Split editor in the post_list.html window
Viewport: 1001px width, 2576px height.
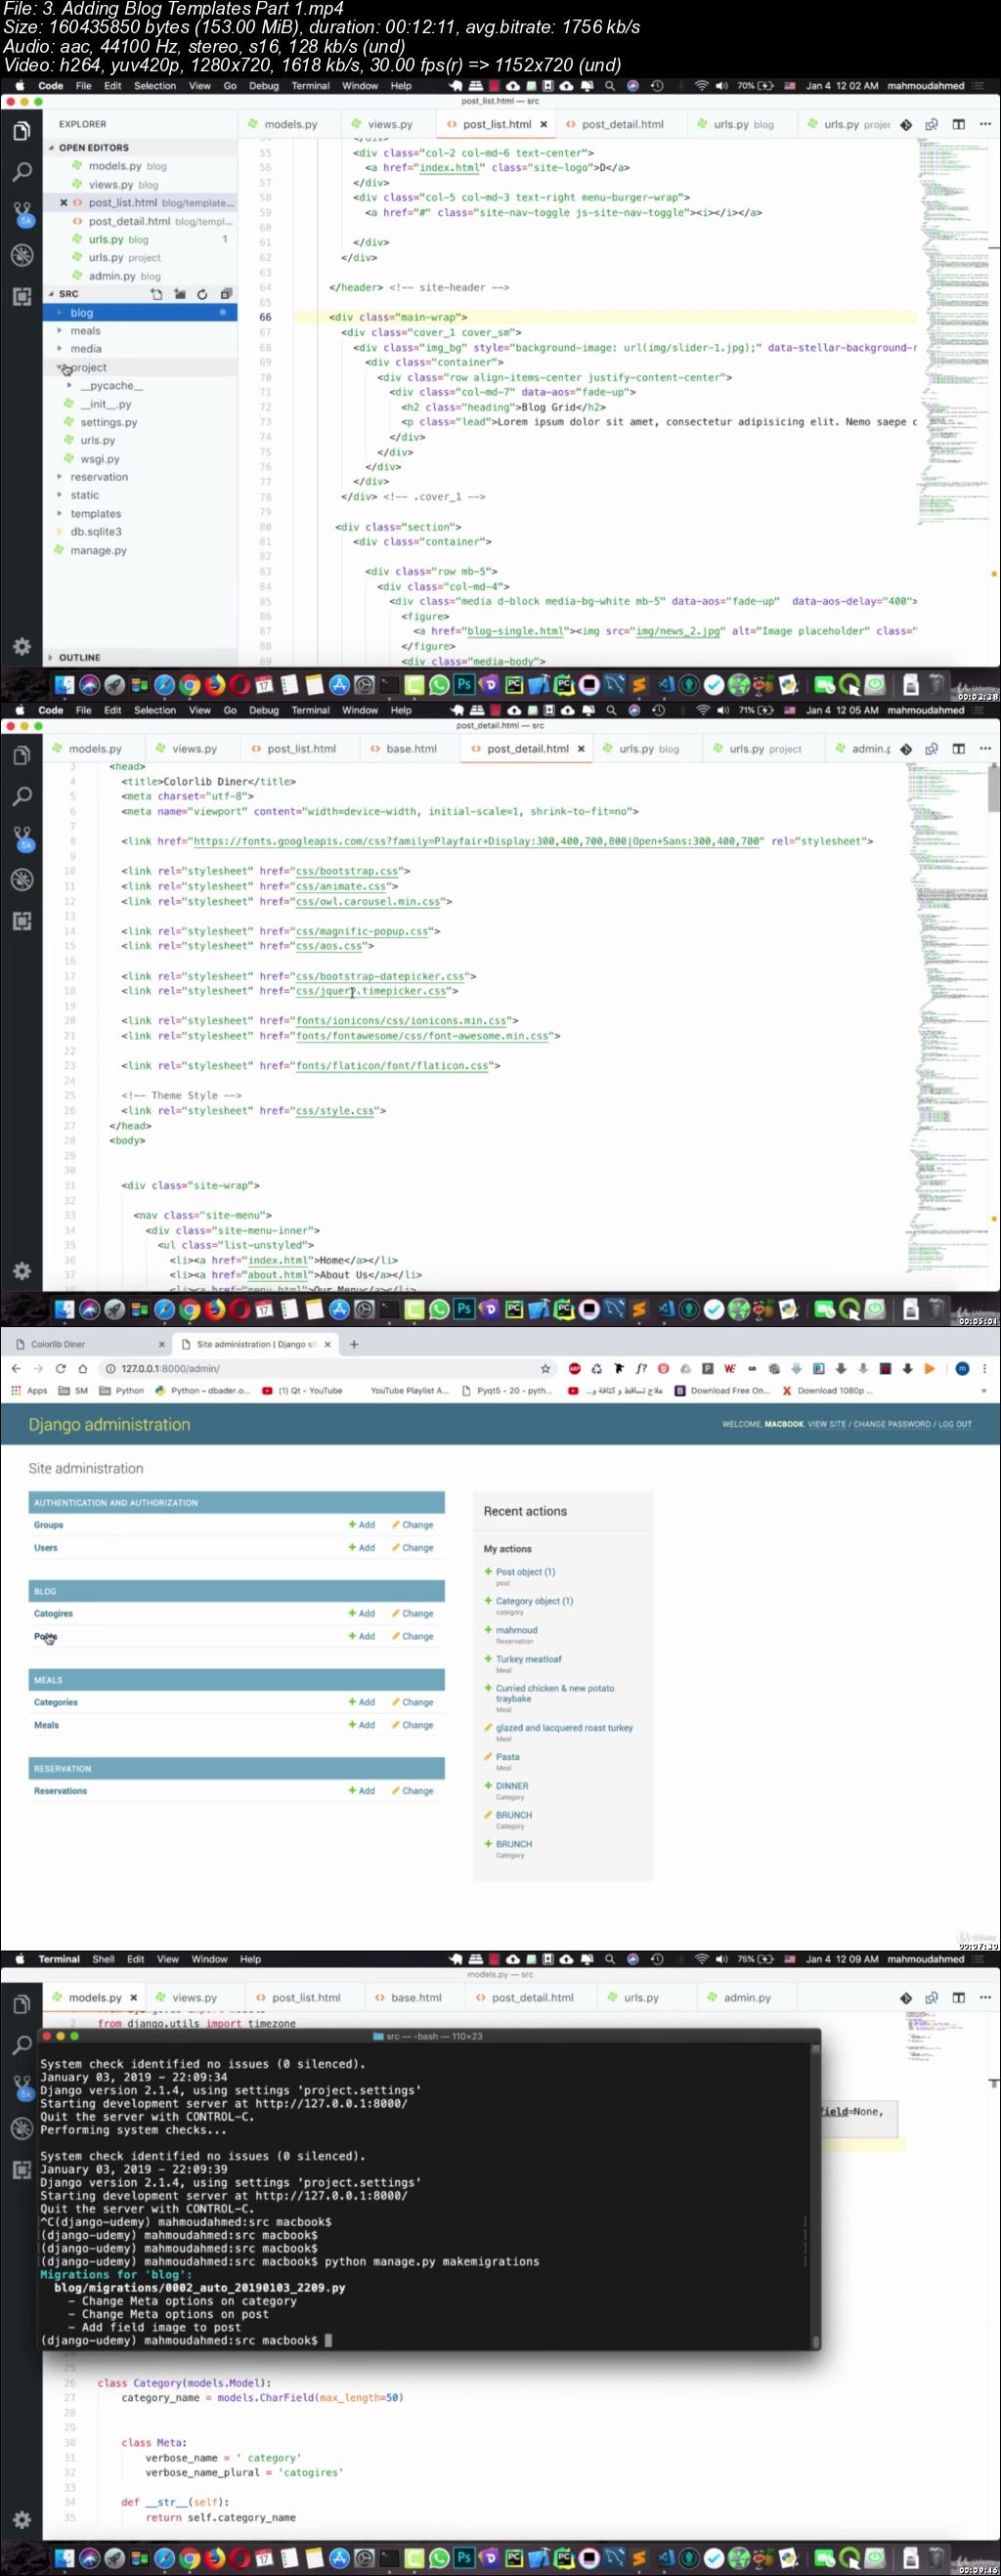[958, 125]
